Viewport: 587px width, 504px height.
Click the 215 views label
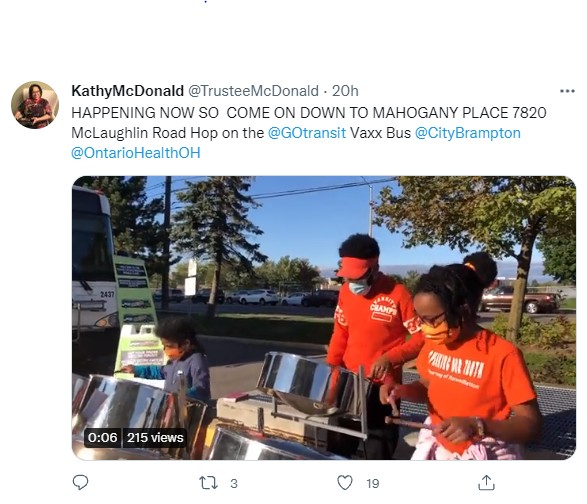pos(155,437)
